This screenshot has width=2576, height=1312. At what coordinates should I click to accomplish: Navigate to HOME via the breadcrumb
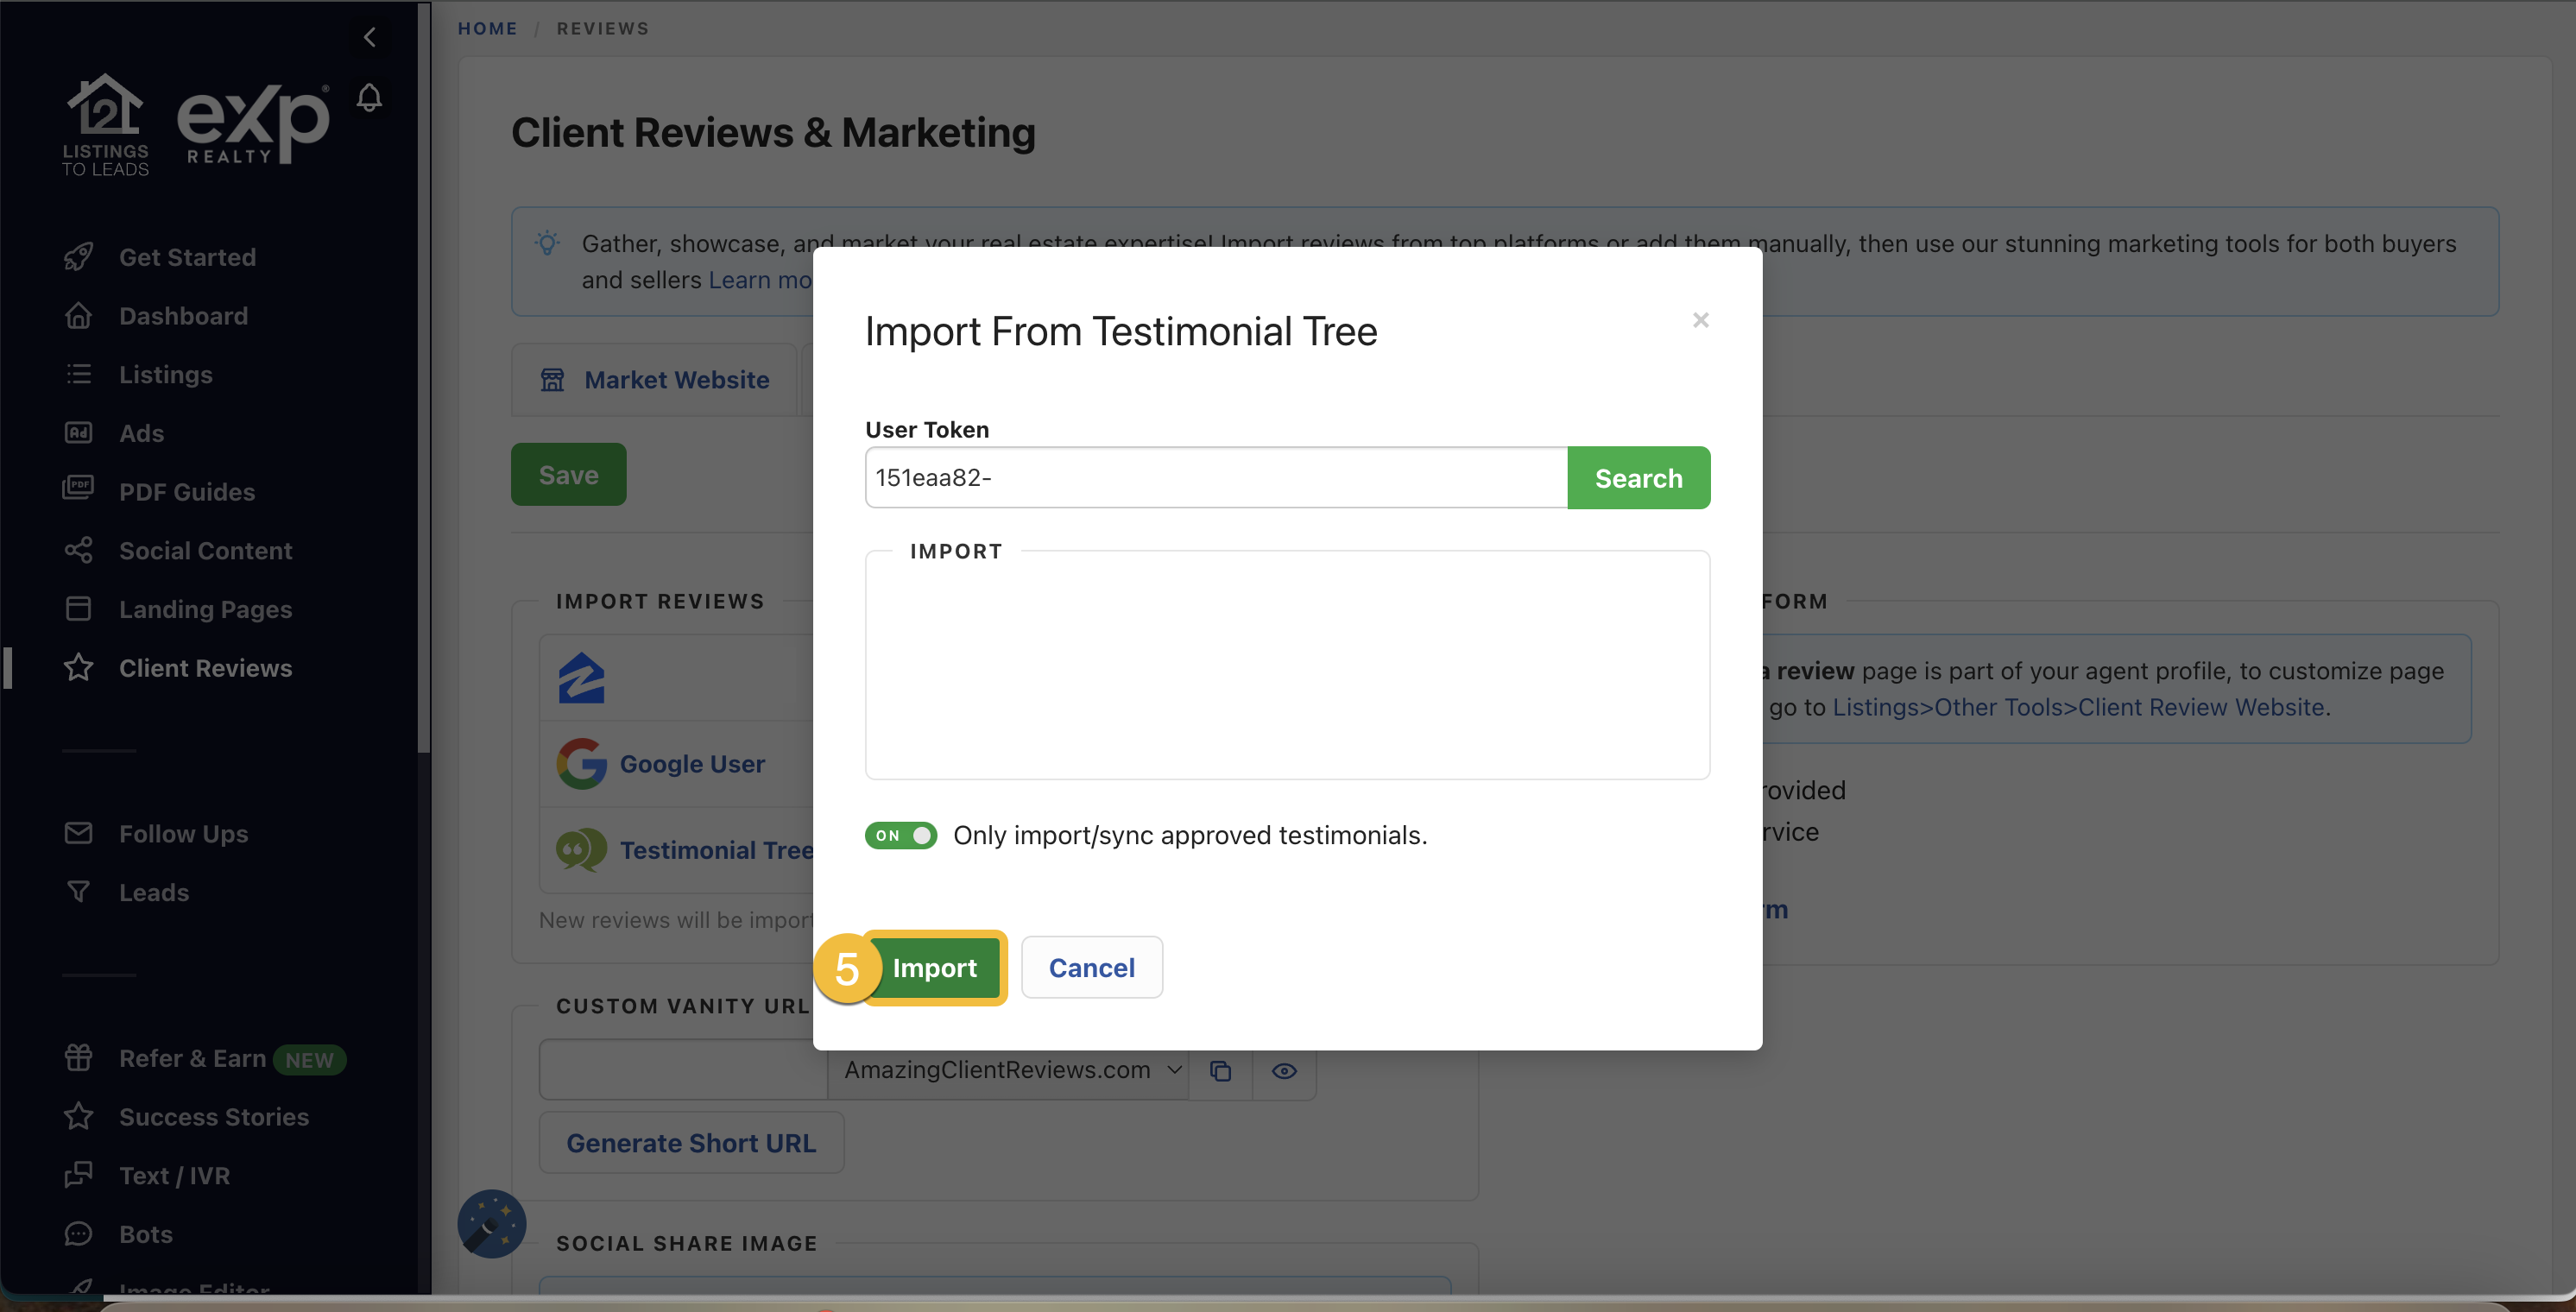click(487, 28)
